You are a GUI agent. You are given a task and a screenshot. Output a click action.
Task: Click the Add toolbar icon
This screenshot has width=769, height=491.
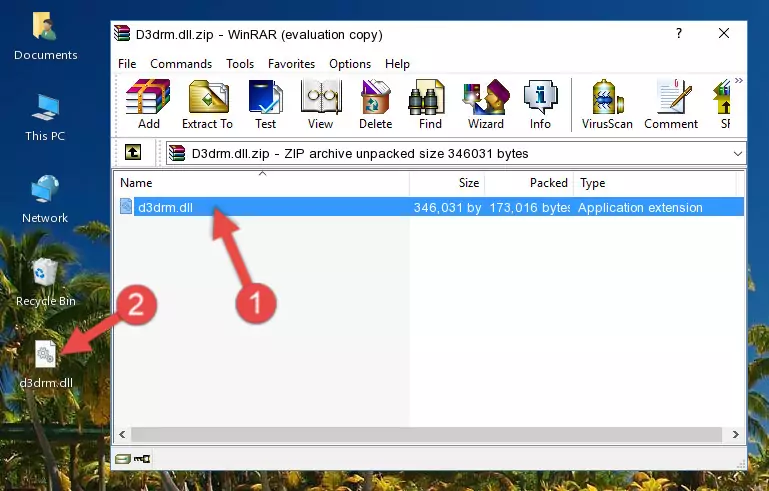click(x=148, y=104)
